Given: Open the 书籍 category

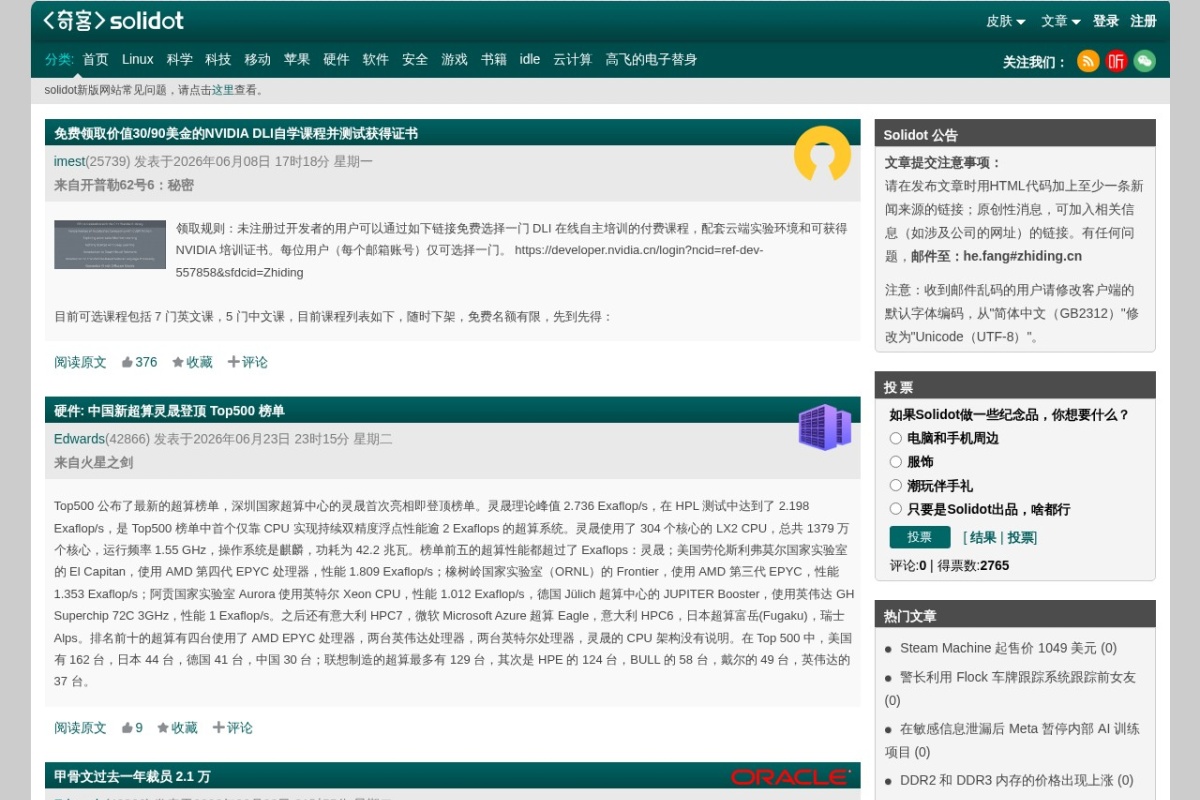Looking at the screenshot, I should 494,59.
